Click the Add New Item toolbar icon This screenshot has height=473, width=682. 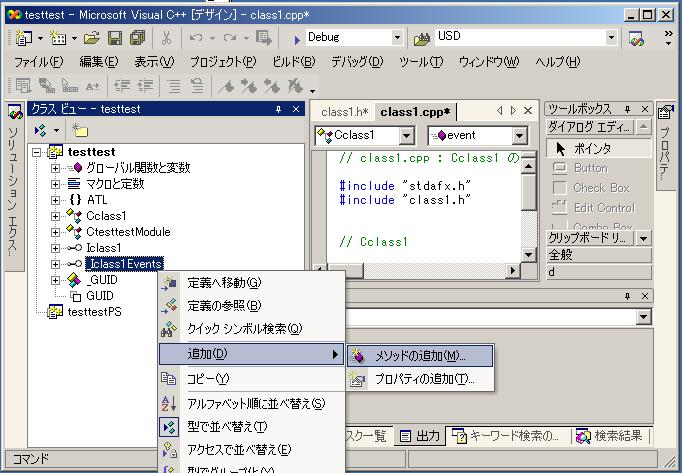click(x=57, y=38)
